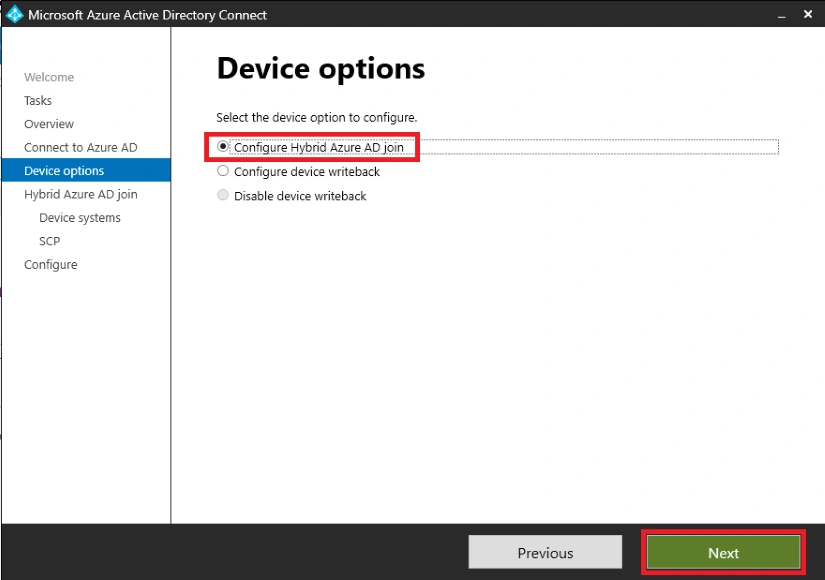Screen dimensions: 825x580
Task: Minimize the Azure AD Connect window
Action: (782, 15)
